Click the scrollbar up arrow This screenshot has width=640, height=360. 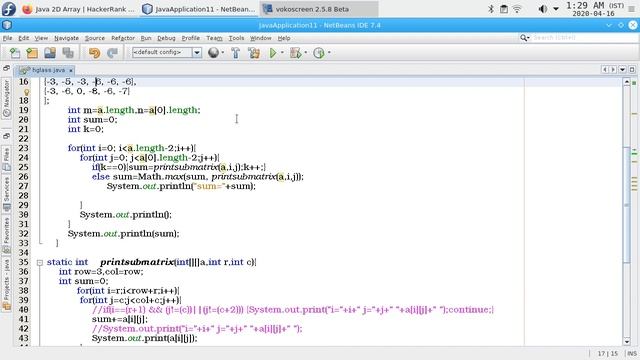[627, 82]
